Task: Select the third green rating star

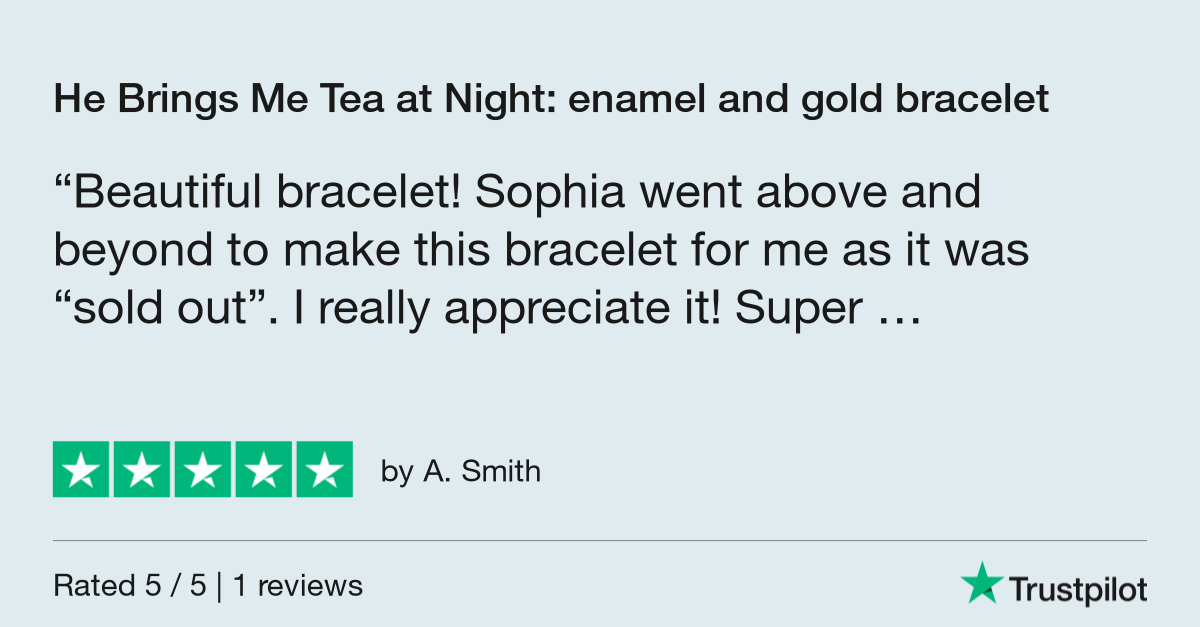Action: [203, 469]
